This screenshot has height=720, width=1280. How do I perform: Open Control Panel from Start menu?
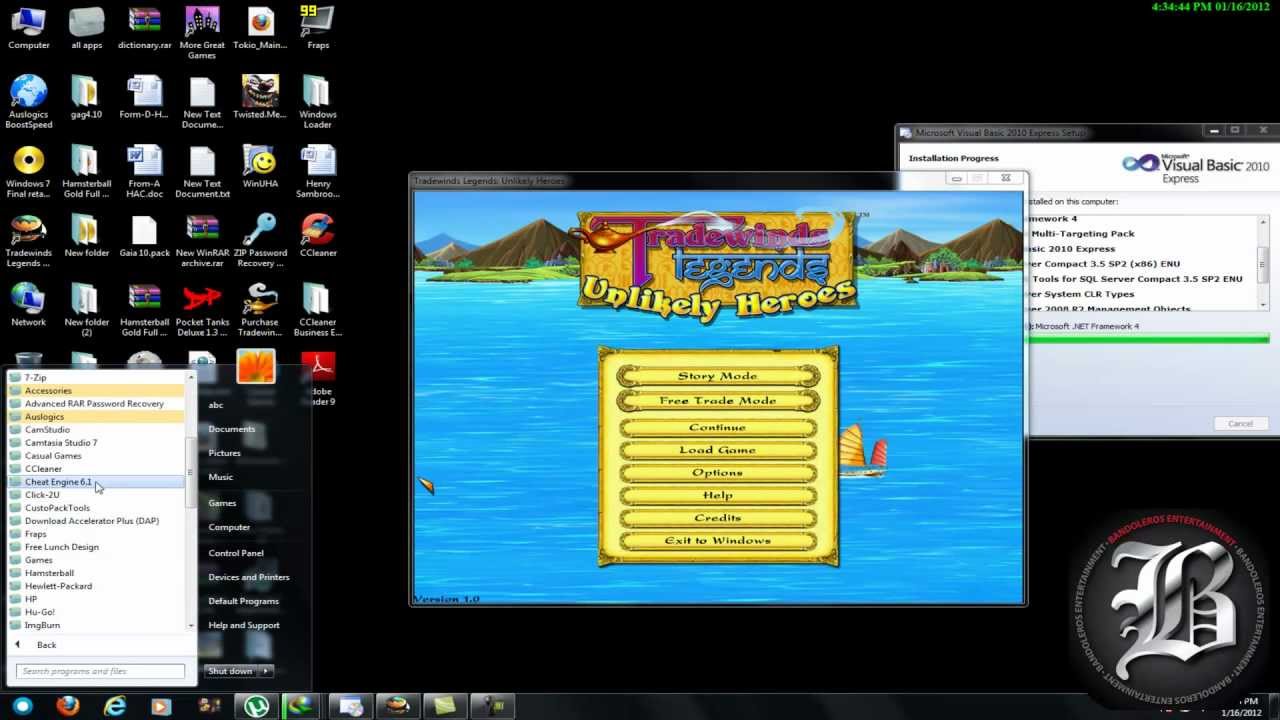(x=236, y=553)
